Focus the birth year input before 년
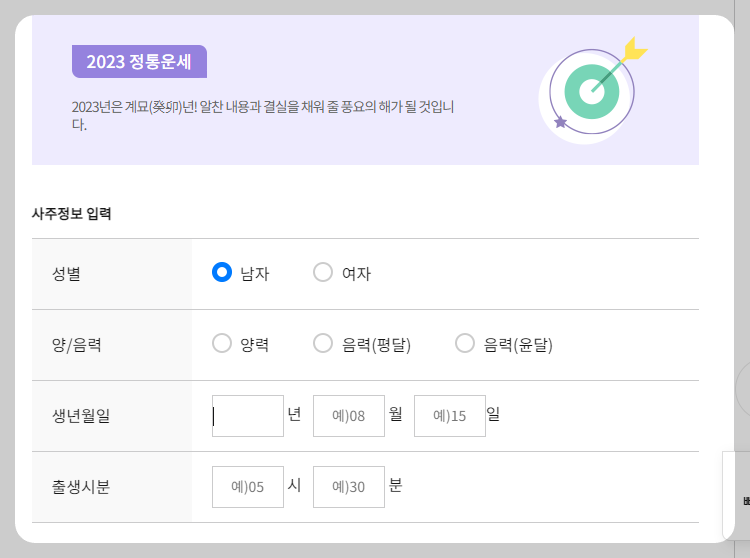The height and width of the screenshot is (558, 750). coord(248,416)
